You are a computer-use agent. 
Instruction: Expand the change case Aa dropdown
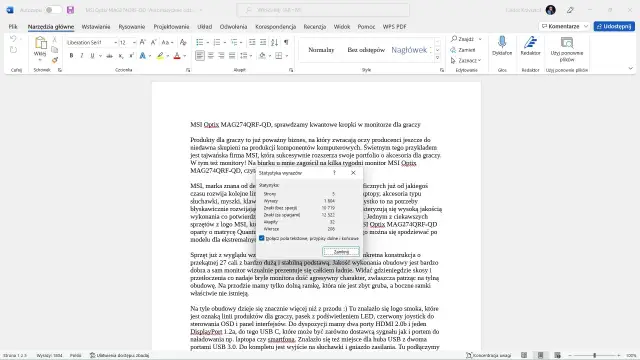point(172,42)
